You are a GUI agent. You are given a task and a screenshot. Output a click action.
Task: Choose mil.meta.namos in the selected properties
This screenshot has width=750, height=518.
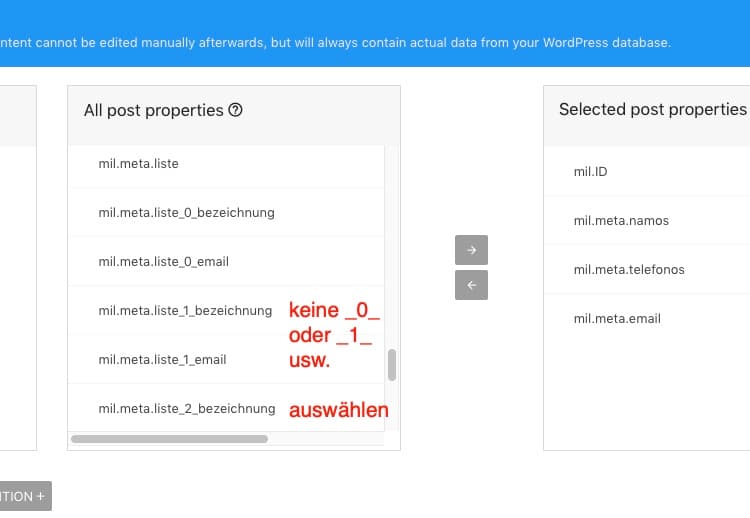click(x=621, y=220)
